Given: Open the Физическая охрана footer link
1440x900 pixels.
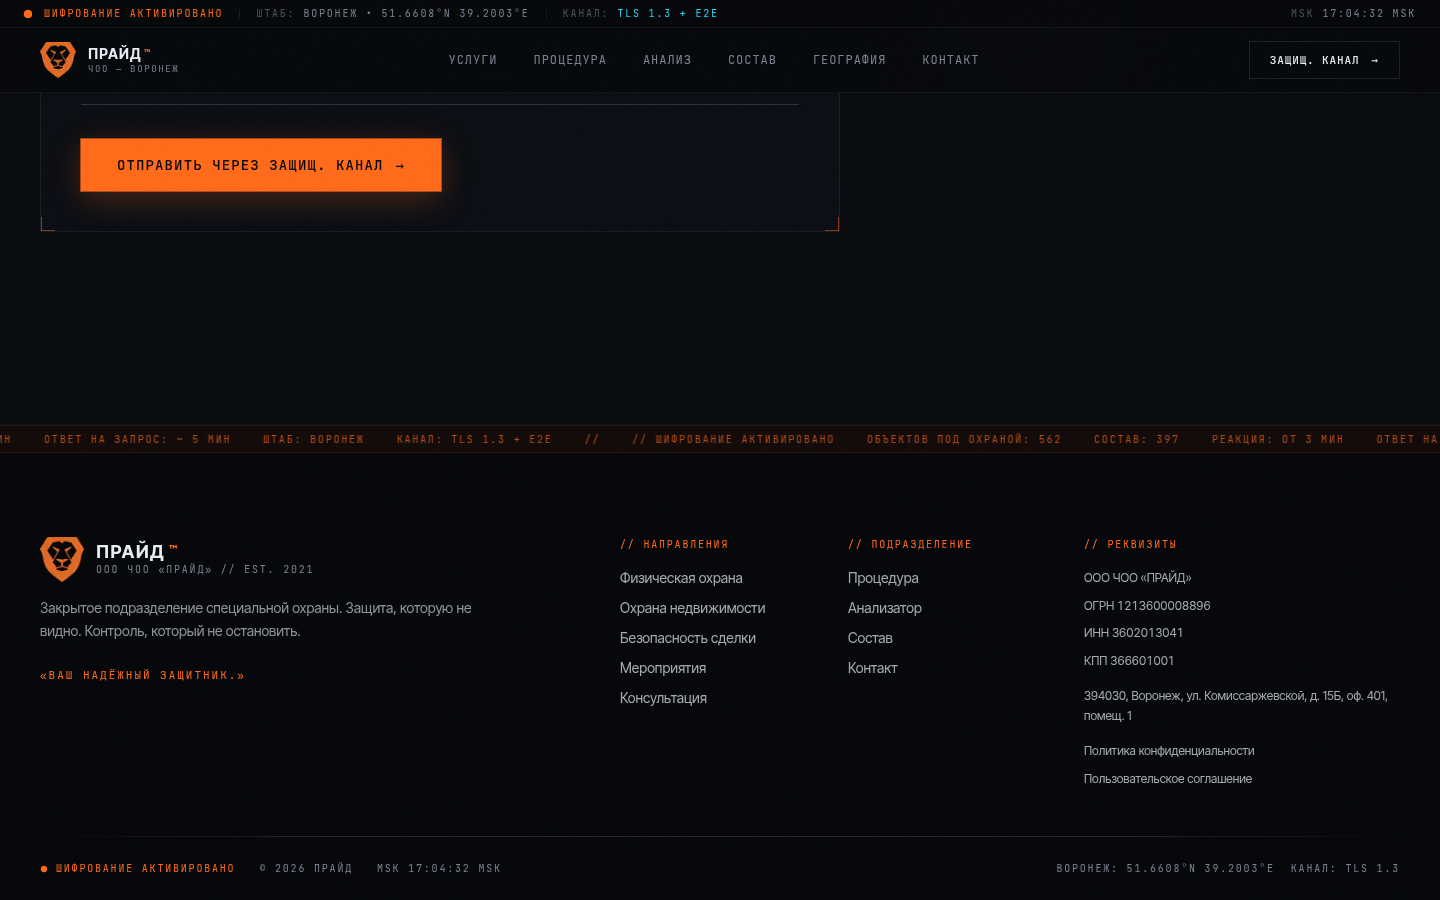Looking at the screenshot, I should pyautogui.click(x=681, y=578).
